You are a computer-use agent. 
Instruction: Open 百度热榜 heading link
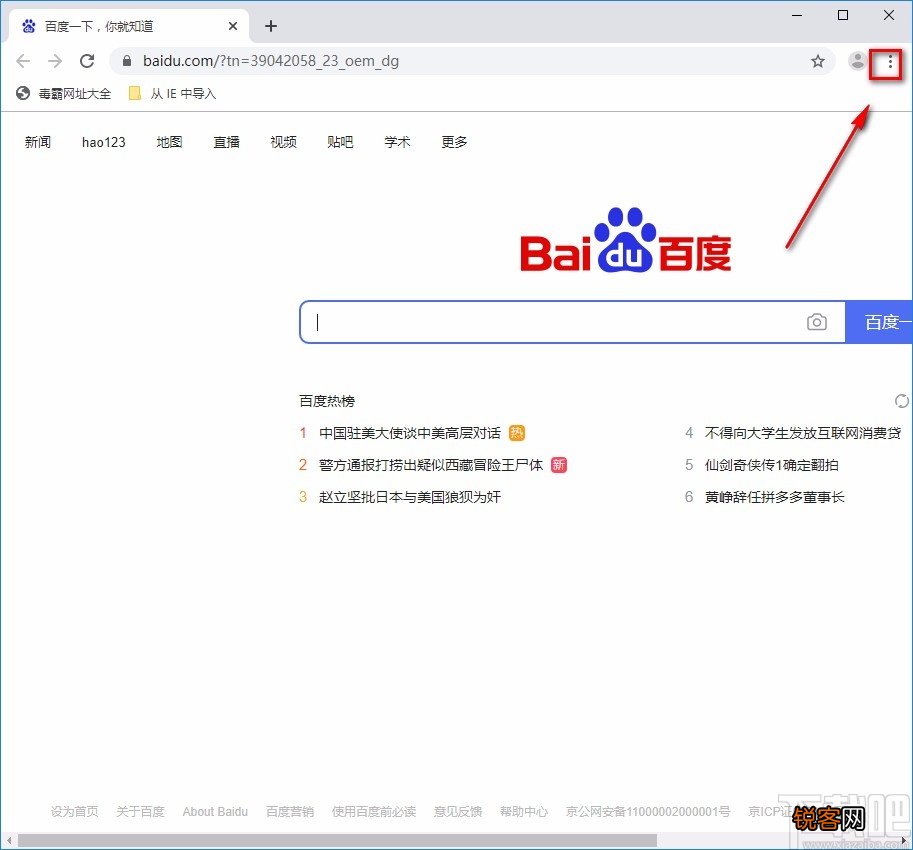327,401
